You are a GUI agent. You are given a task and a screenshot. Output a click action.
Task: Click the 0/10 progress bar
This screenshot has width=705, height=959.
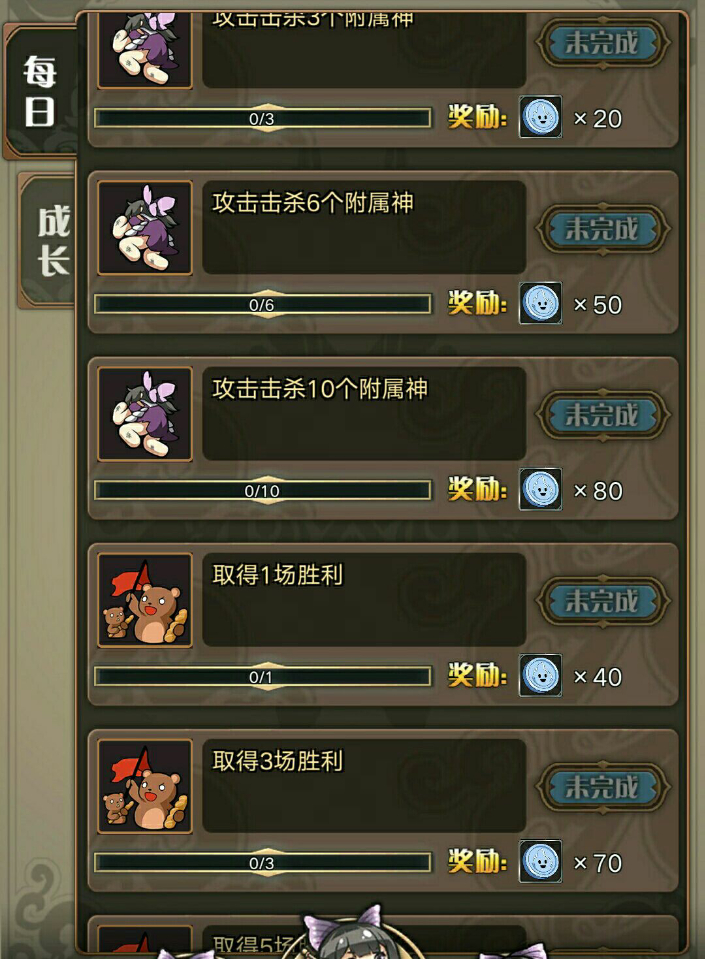point(262,490)
